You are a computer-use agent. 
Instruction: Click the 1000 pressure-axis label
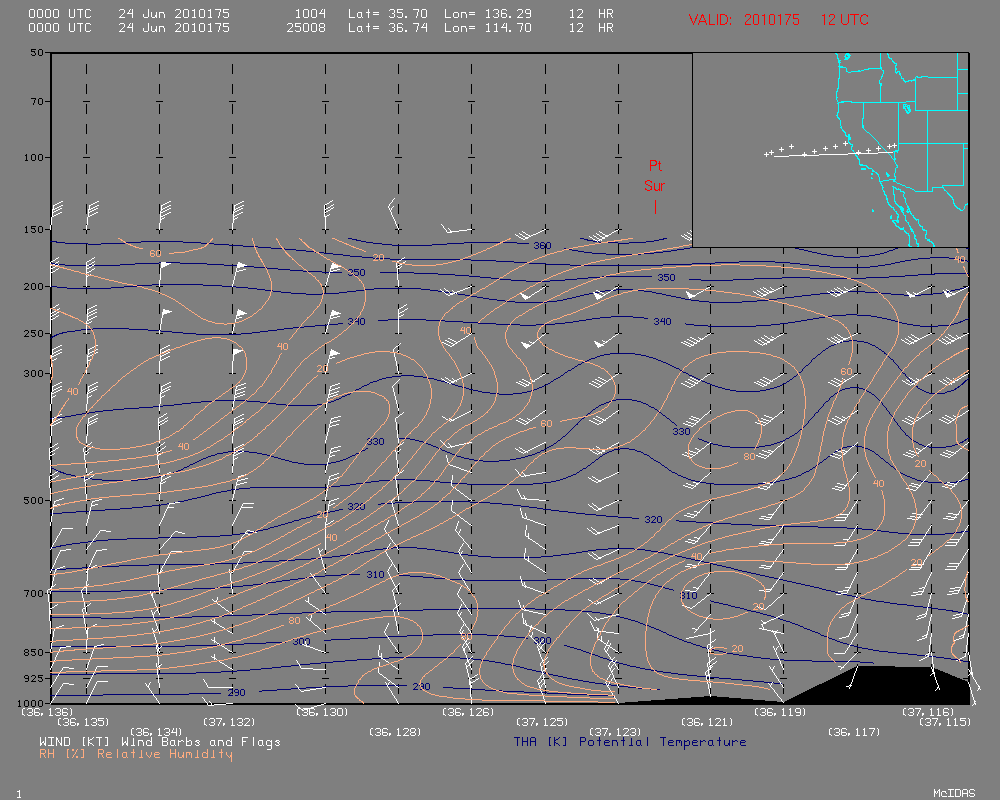[x=31, y=702]
